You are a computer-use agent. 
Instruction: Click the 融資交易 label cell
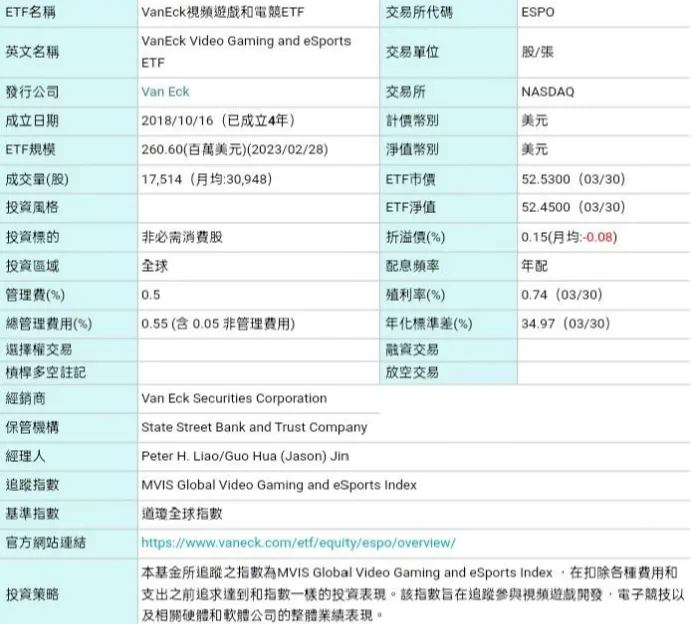pyautogui.click(x=448, y=350)
